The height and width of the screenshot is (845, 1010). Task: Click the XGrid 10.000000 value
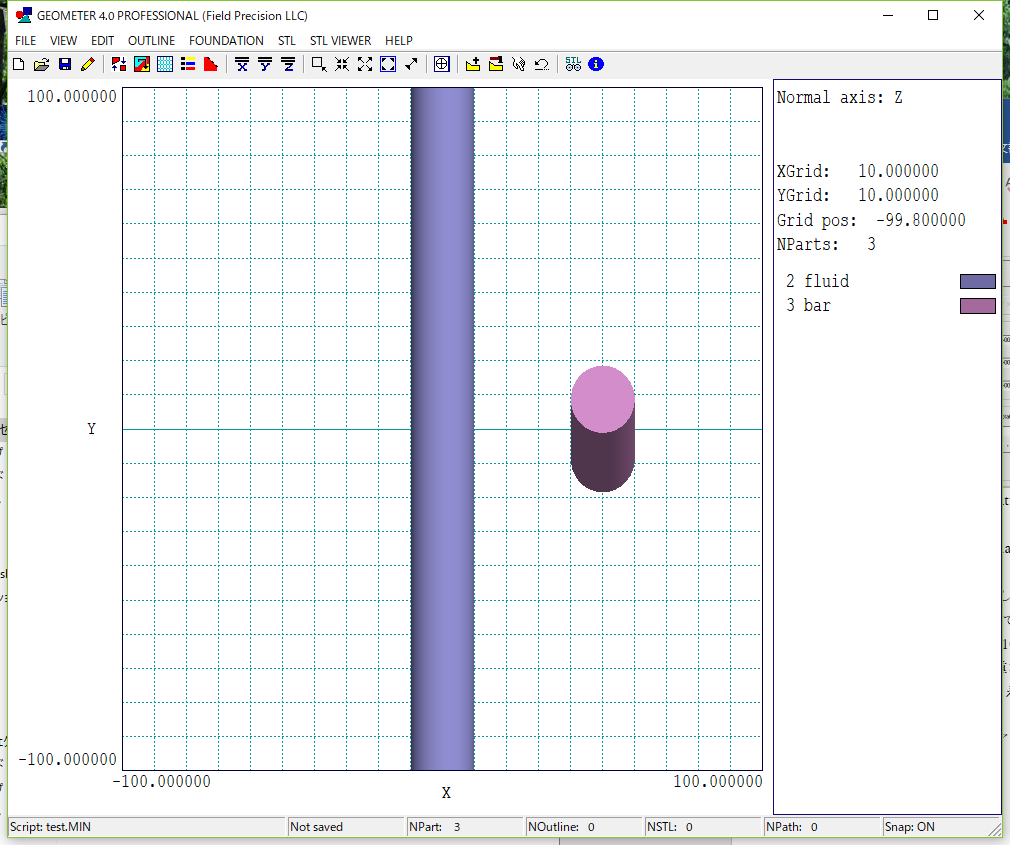898,171
